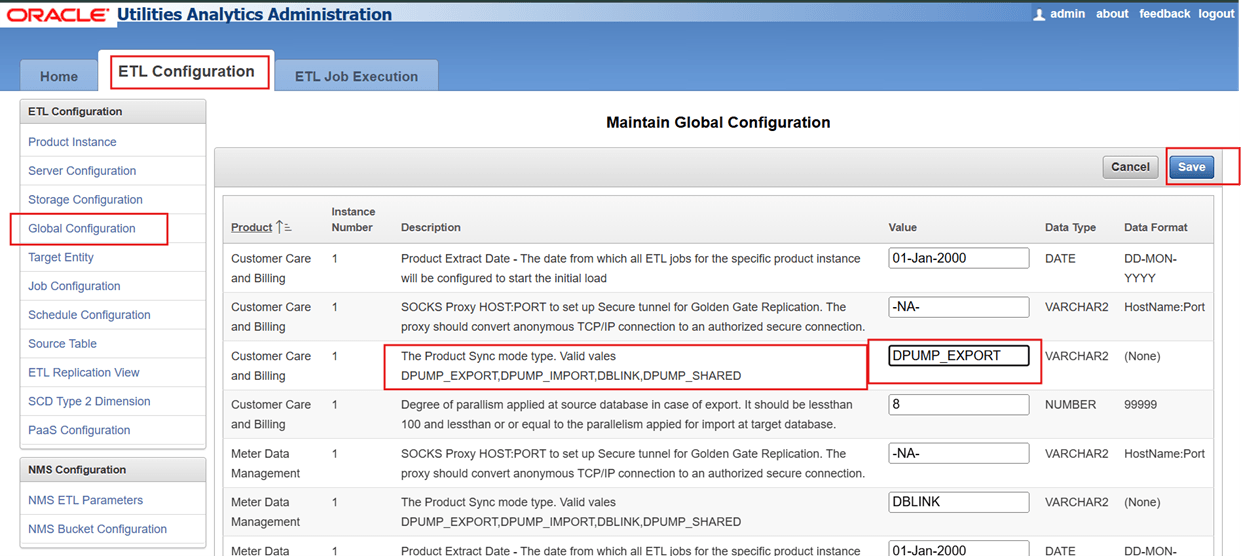1241x556 pixels.
Task: Click the Product column sort arrow icon
Action: point(284,228)
